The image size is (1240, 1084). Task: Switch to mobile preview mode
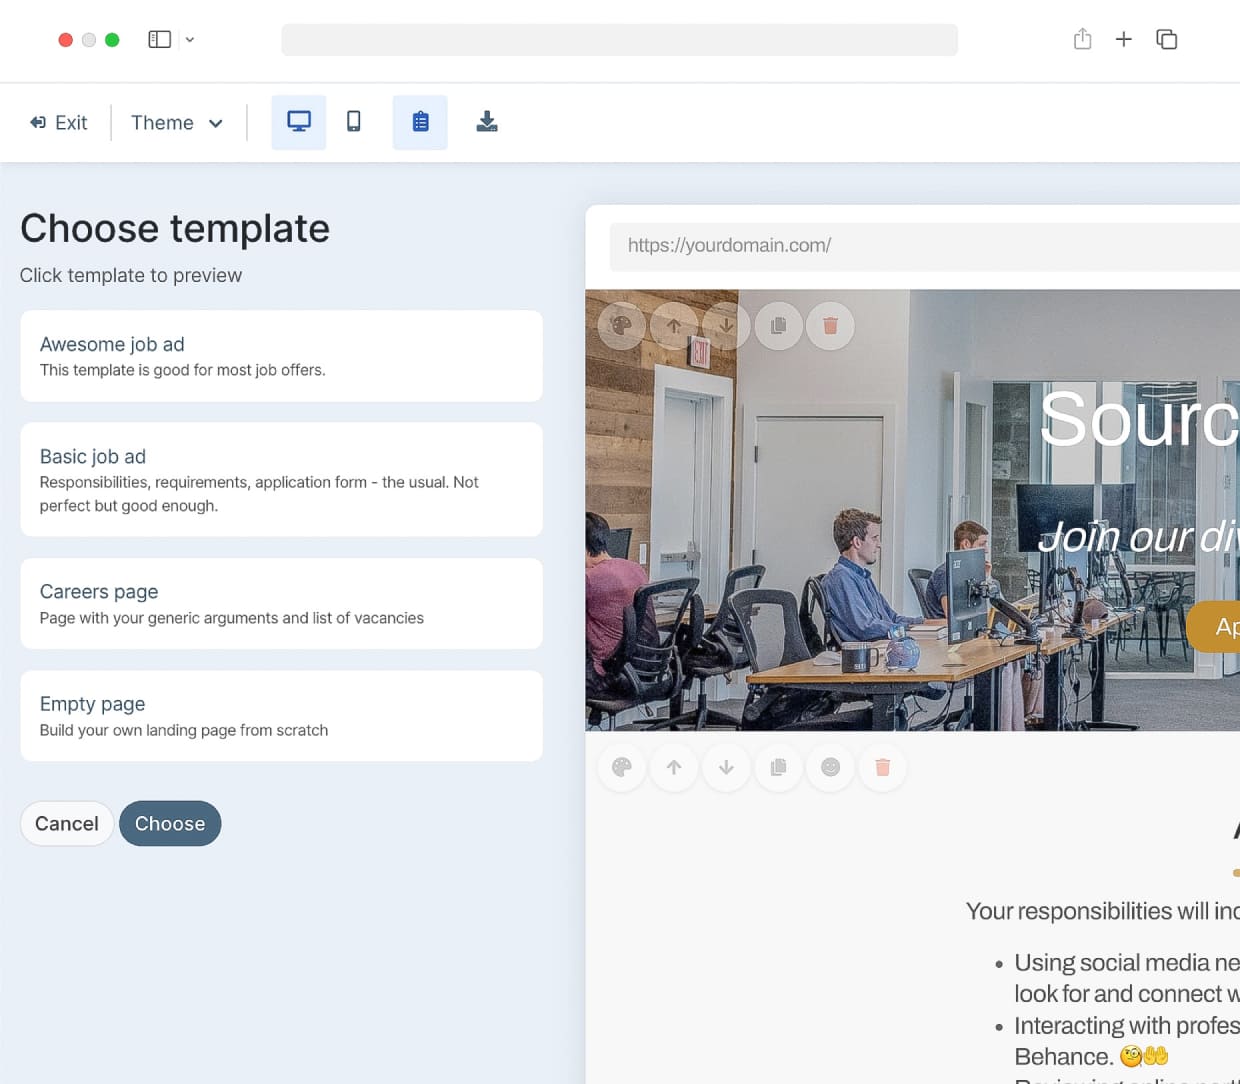click(x=354, y=121)
